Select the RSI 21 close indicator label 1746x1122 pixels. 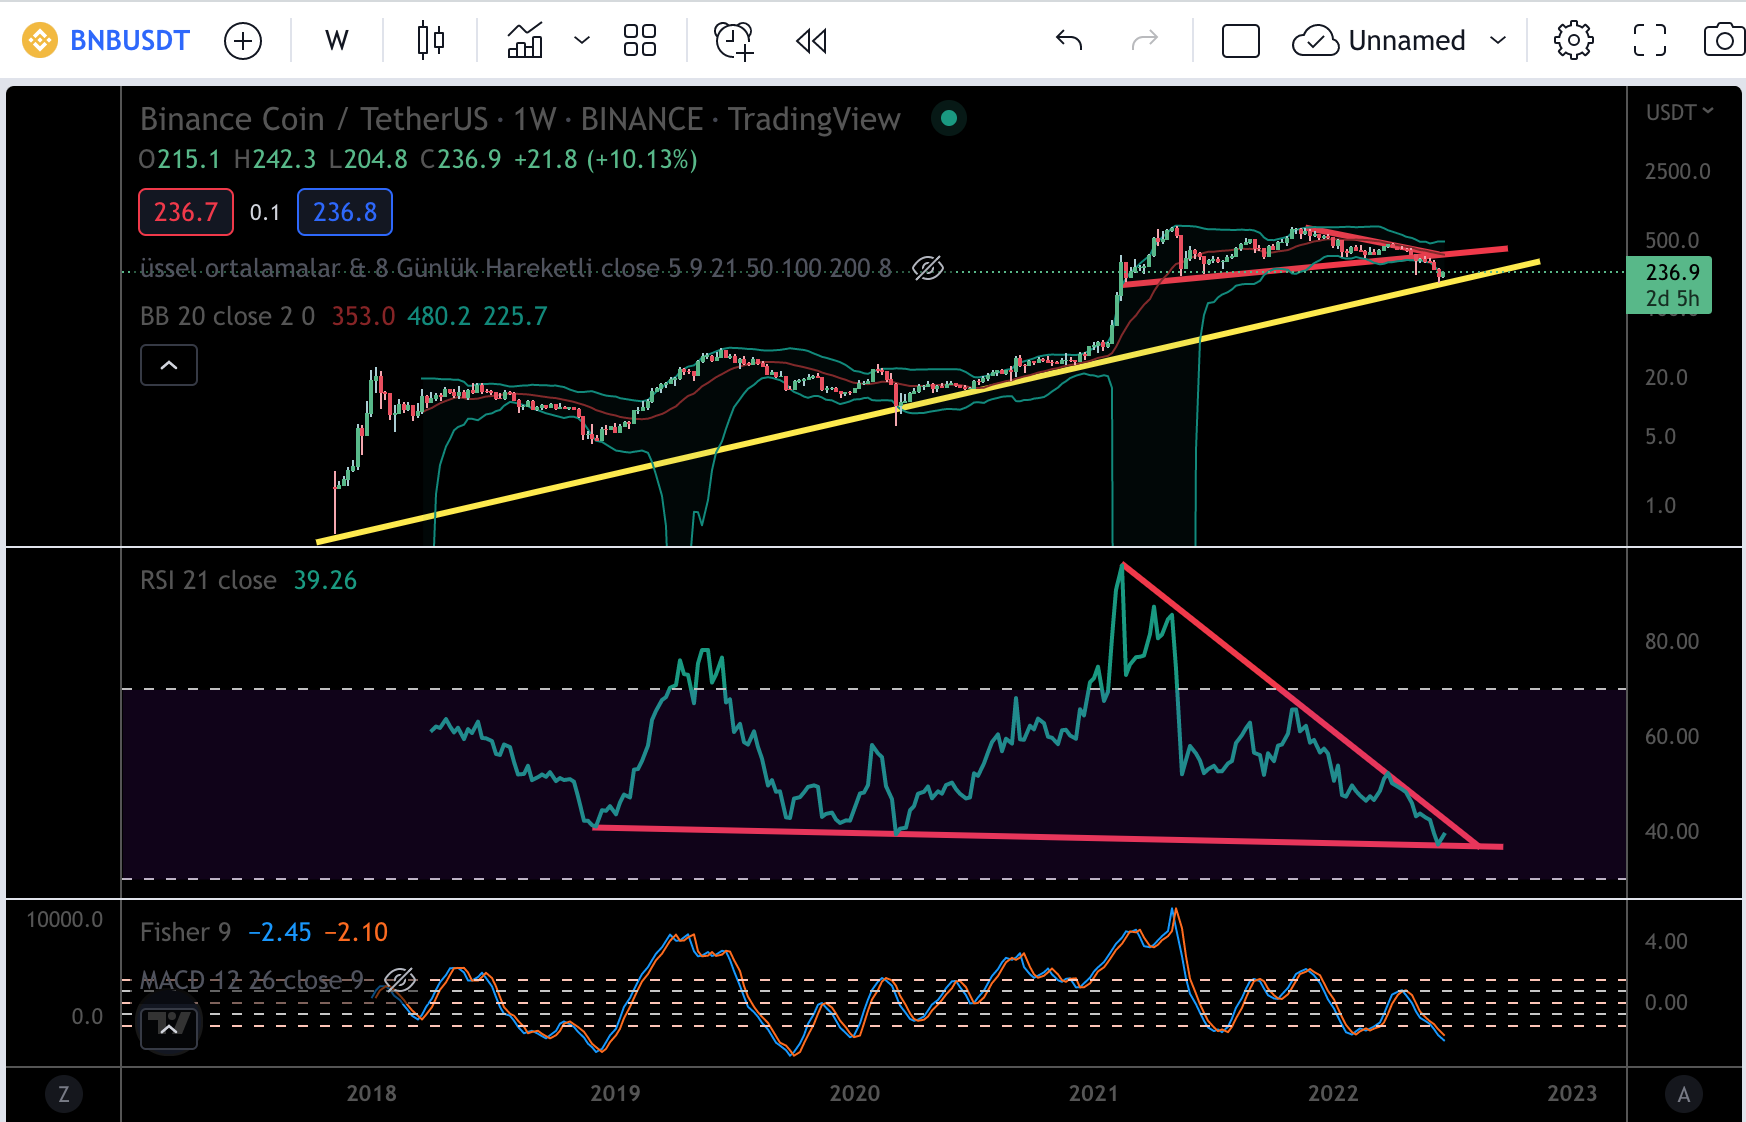[x=208, y=580]
